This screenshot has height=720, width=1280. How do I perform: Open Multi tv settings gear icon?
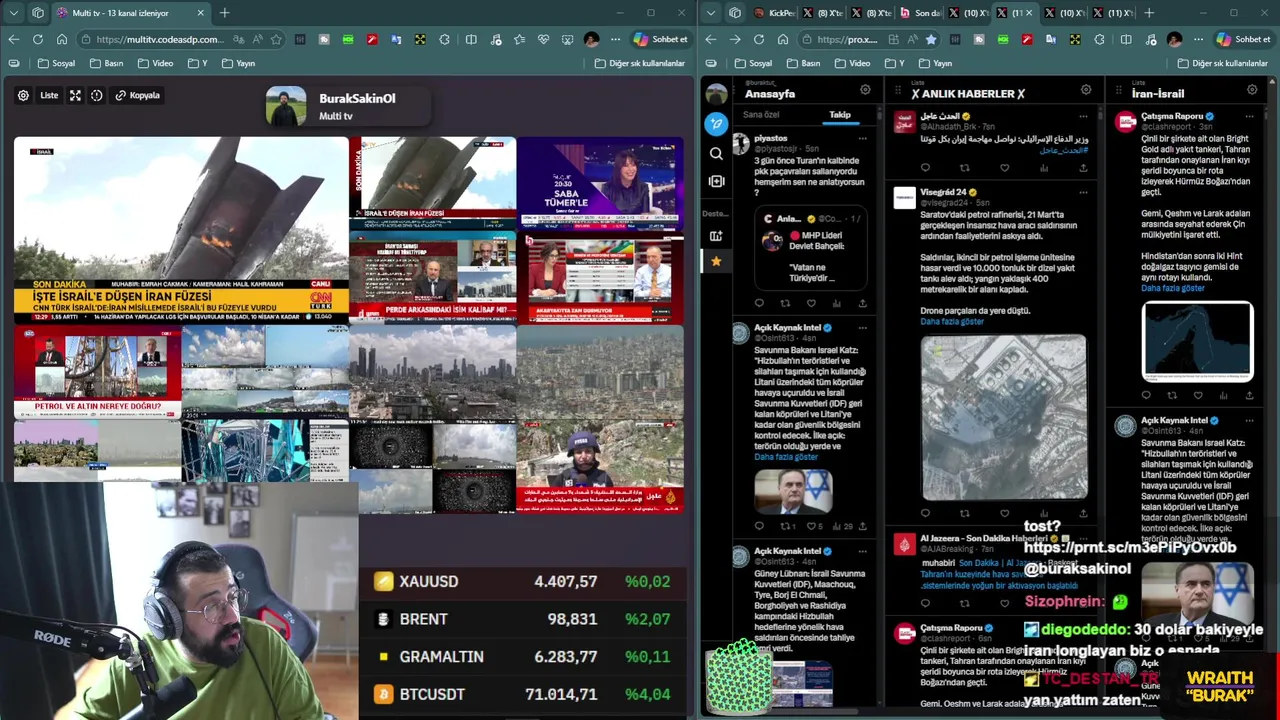(x=23, y=95)
